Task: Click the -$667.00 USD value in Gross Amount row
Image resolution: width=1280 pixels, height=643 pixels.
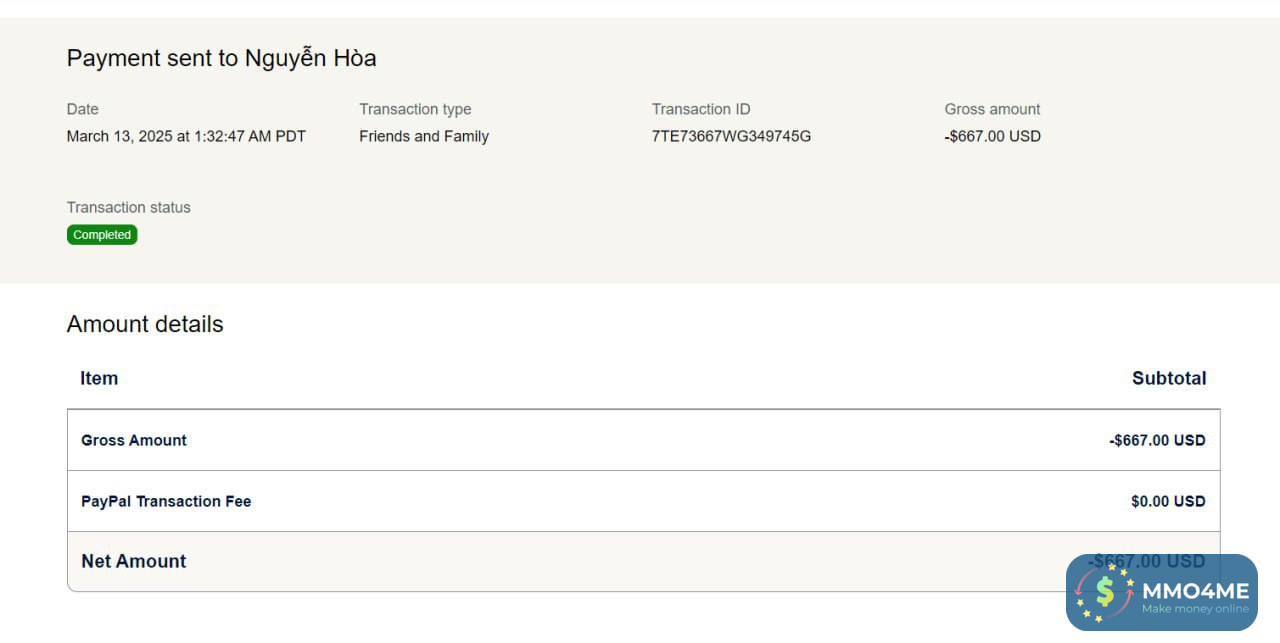Action: click(1157, 440)
